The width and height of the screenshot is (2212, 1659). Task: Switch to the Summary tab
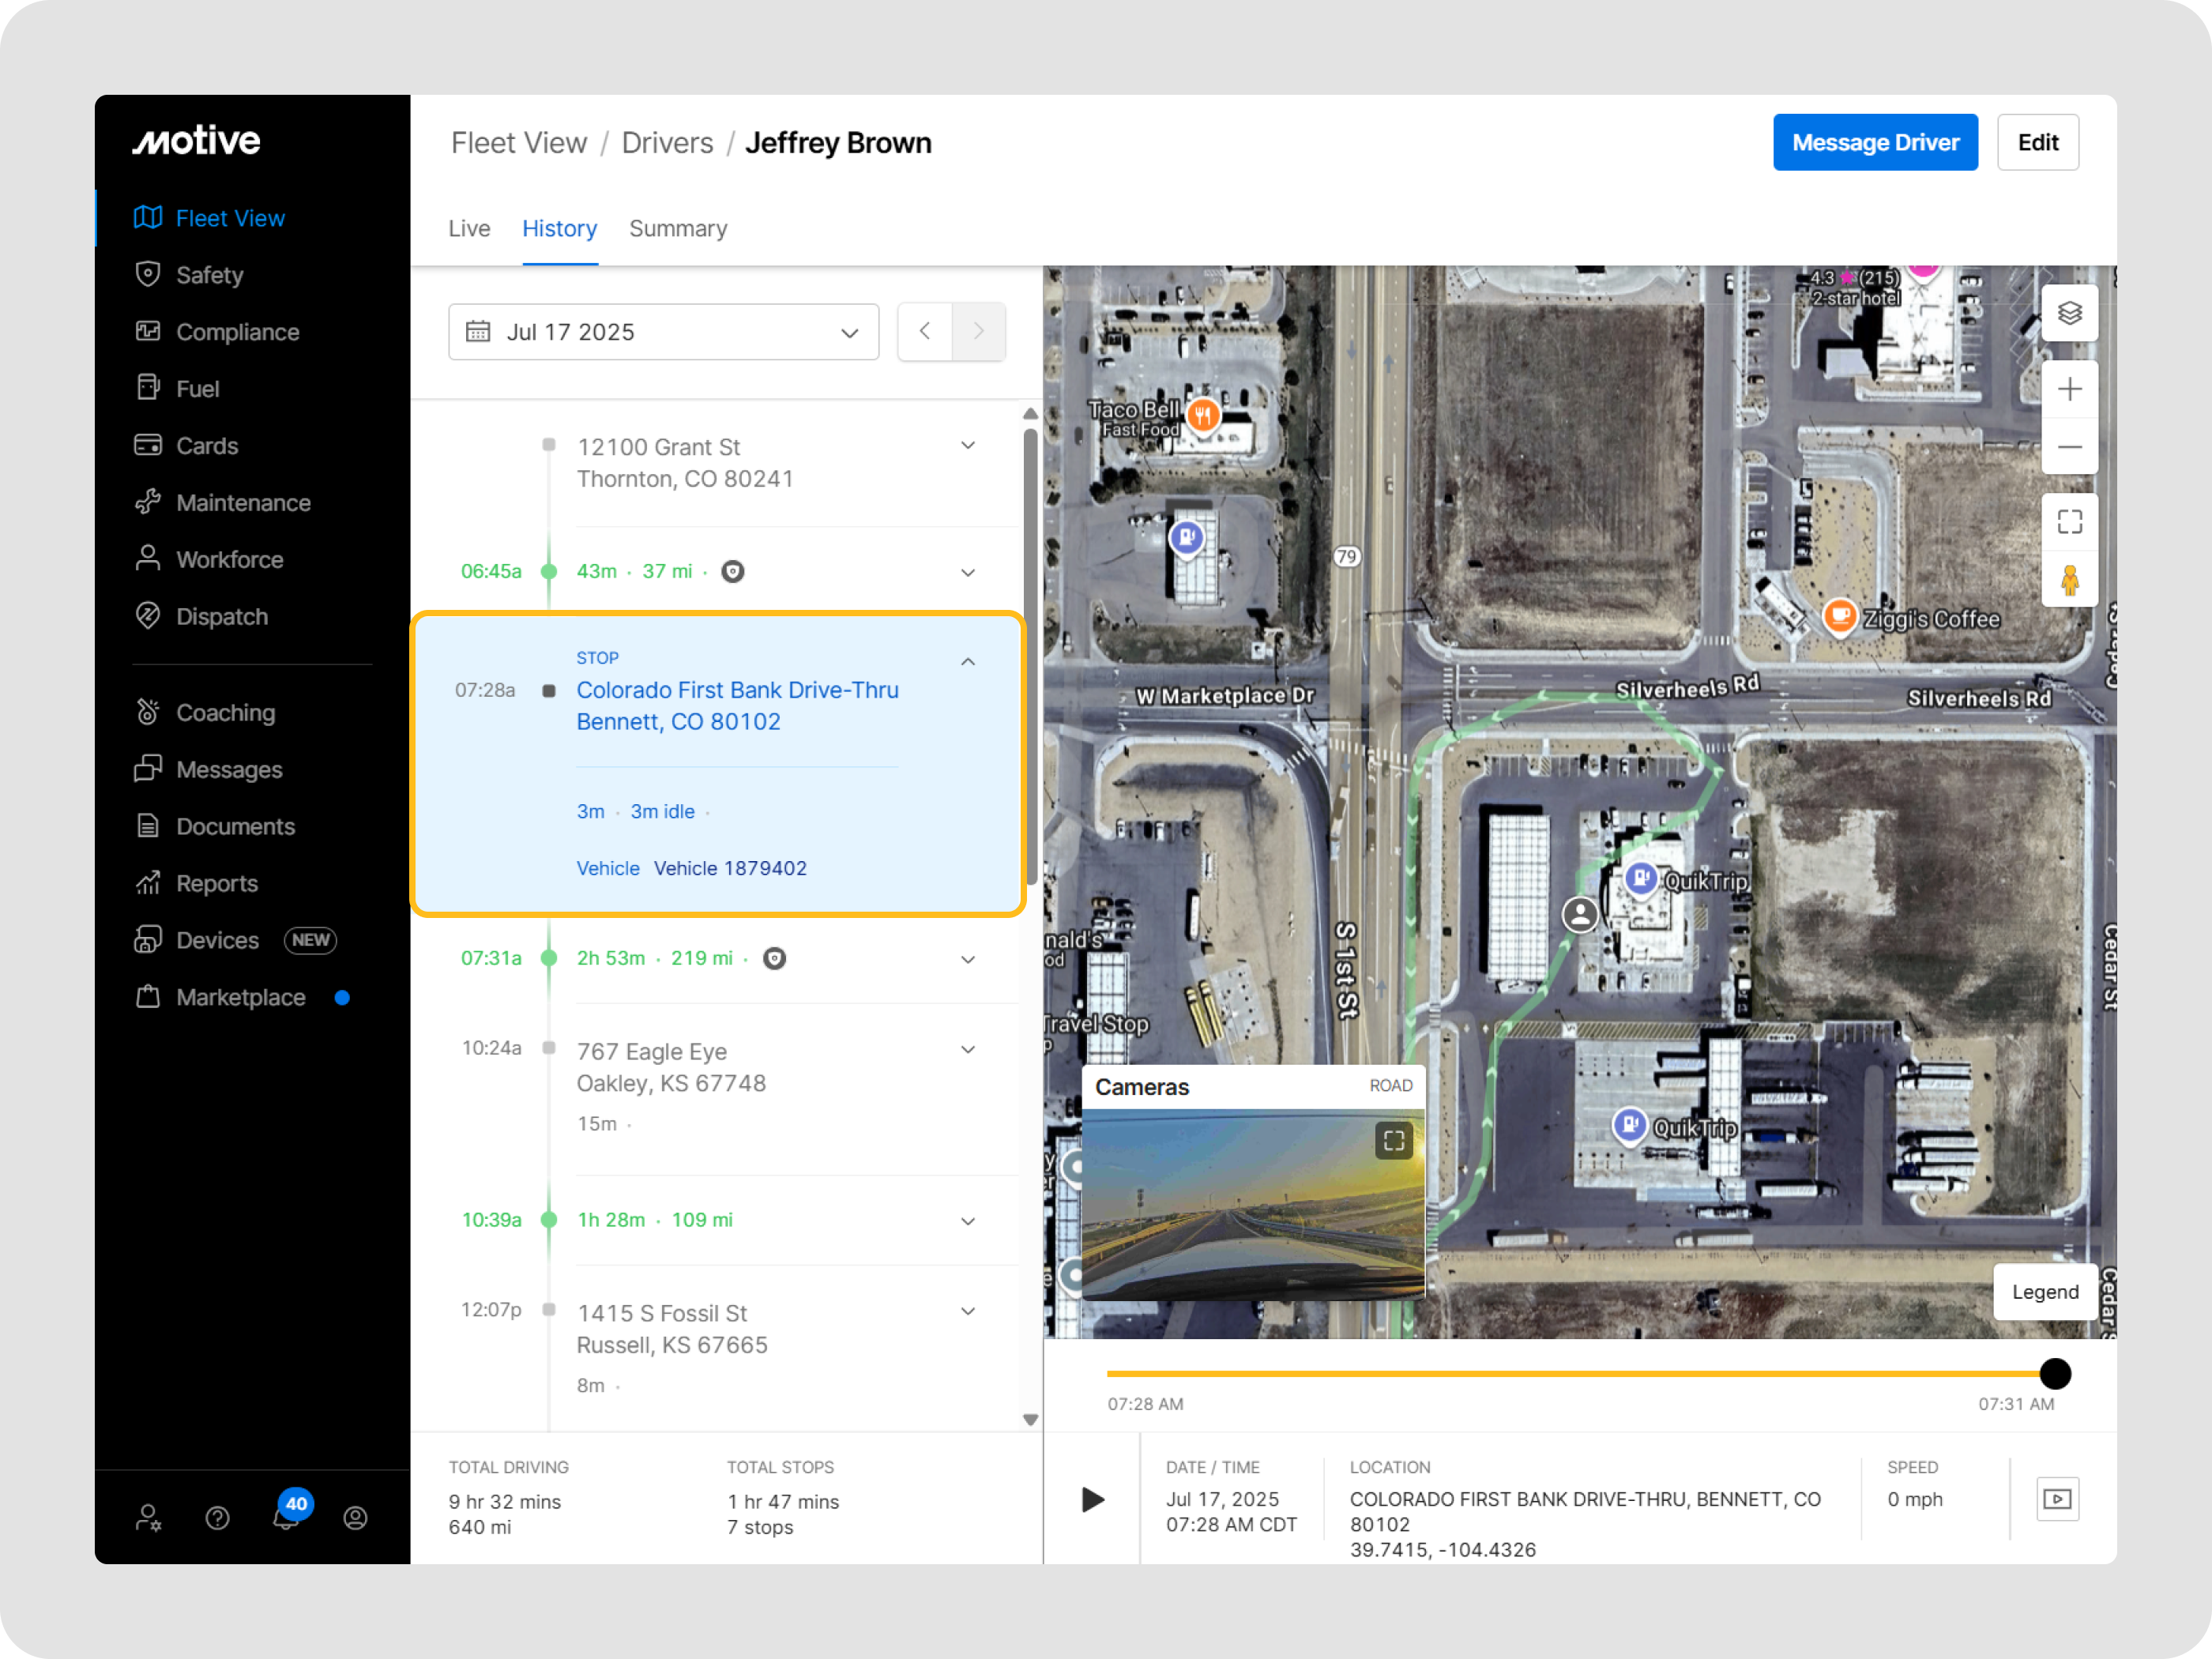(x=678, y=229)
